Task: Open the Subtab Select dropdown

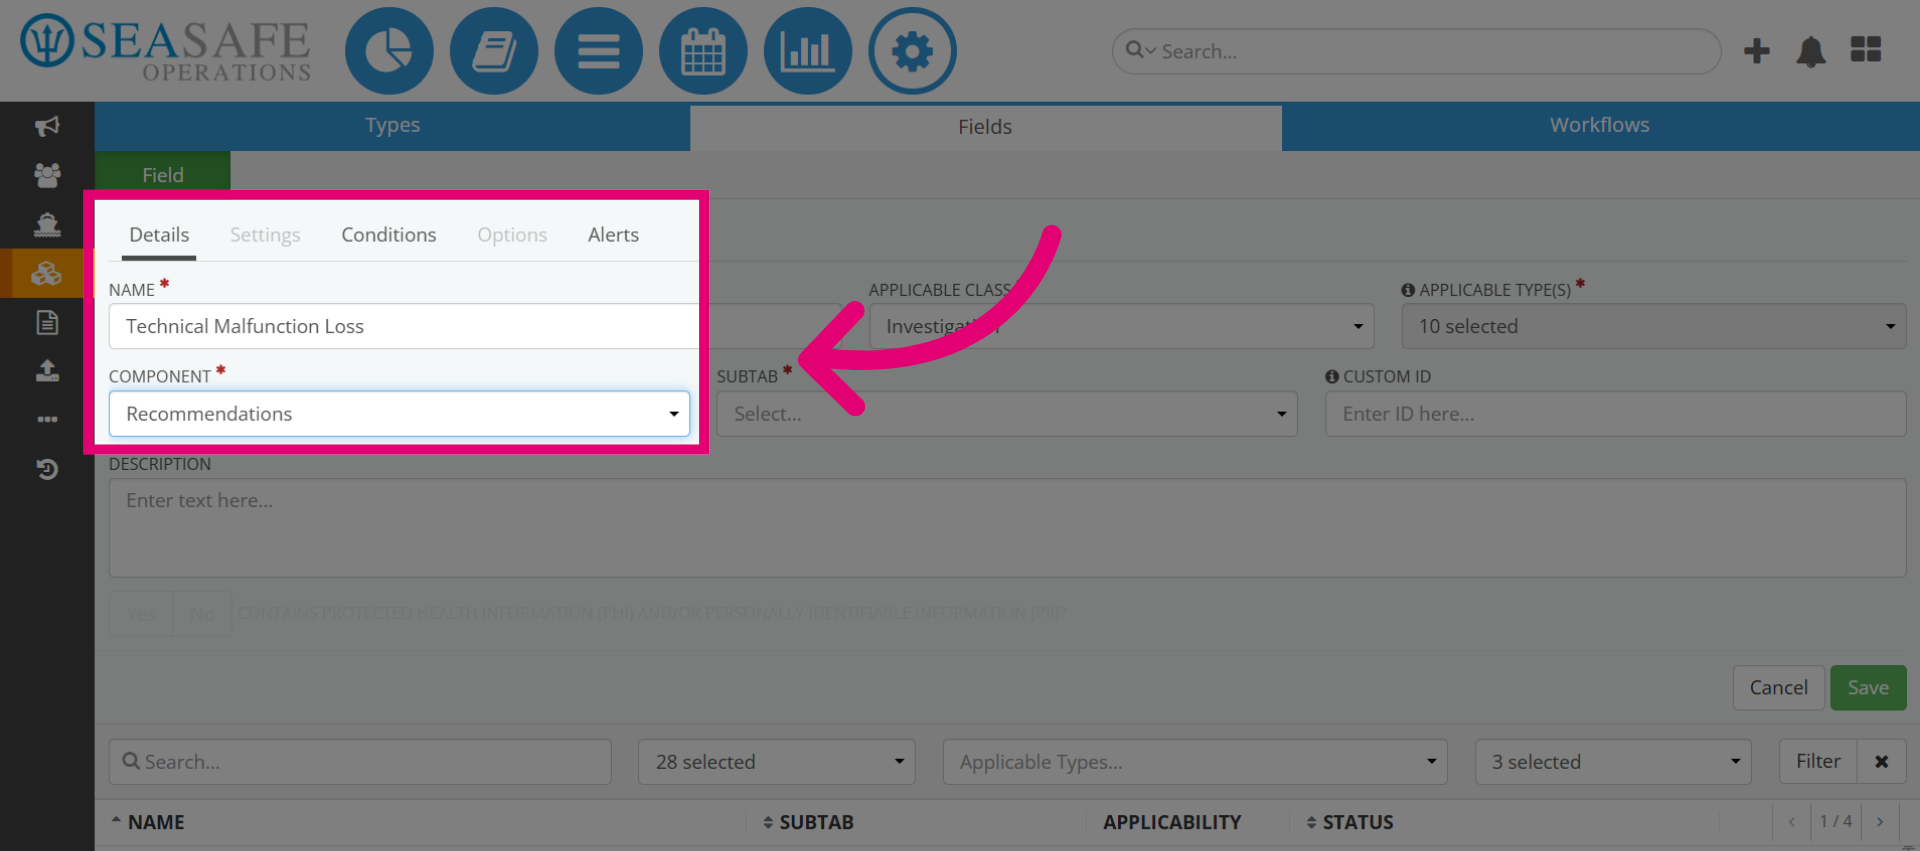Action: click(x=1007, y=414)
